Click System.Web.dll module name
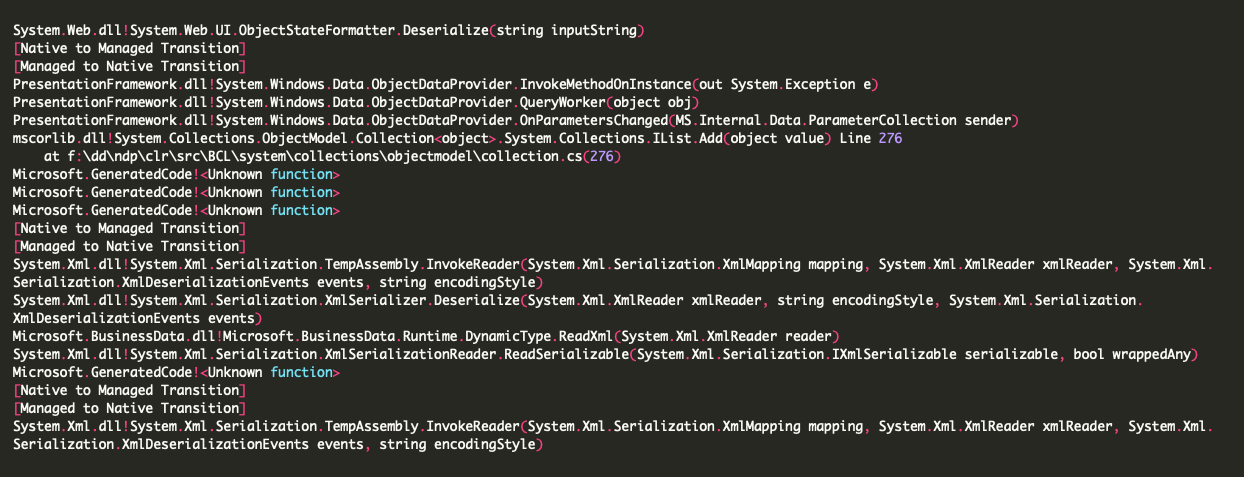This screenshot has width=1244, height=477. (56, 30)
